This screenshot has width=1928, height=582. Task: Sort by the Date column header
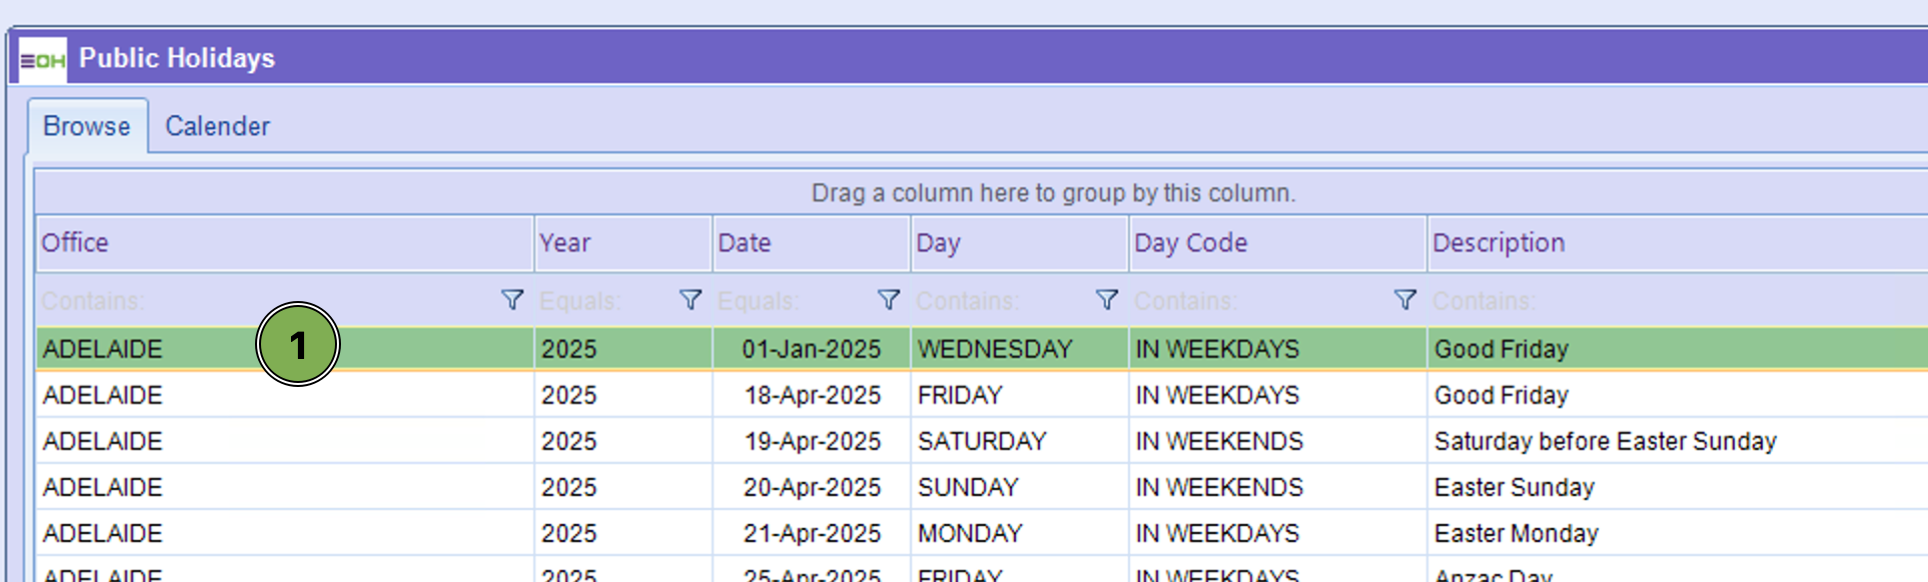[x=810, y=243]
